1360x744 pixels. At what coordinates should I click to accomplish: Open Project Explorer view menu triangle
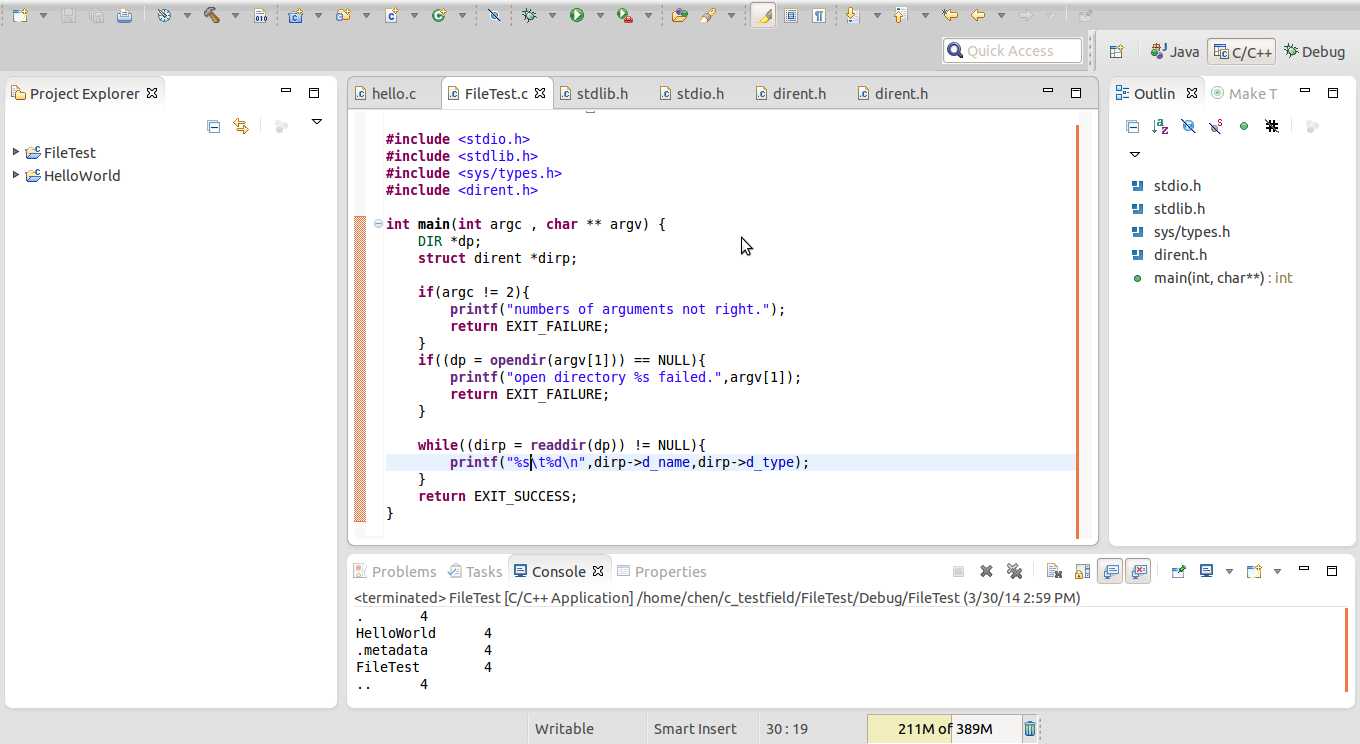click(x=317, y=122)
